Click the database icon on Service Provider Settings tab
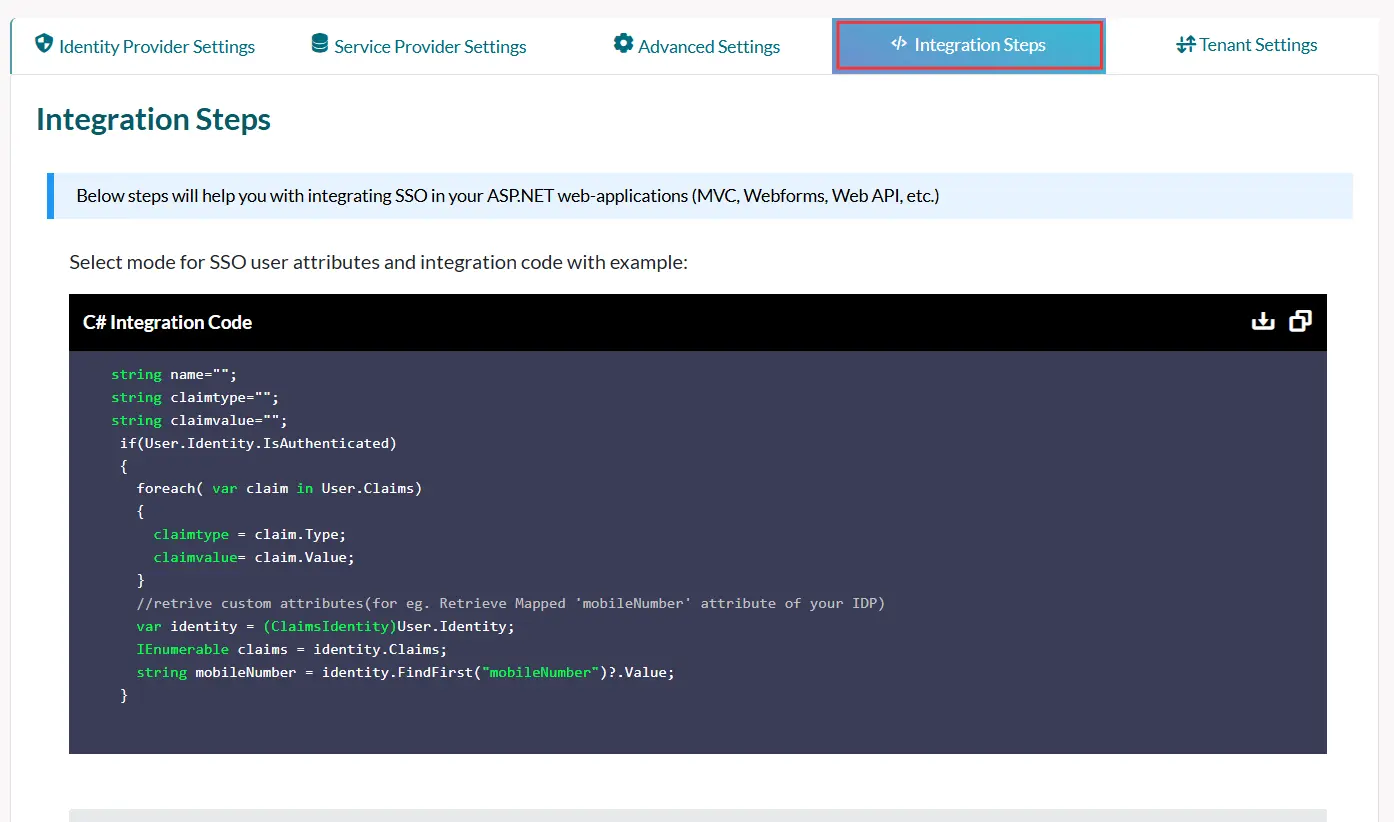Viewport: 1394px width, 822px height. (x=319, y=44)
